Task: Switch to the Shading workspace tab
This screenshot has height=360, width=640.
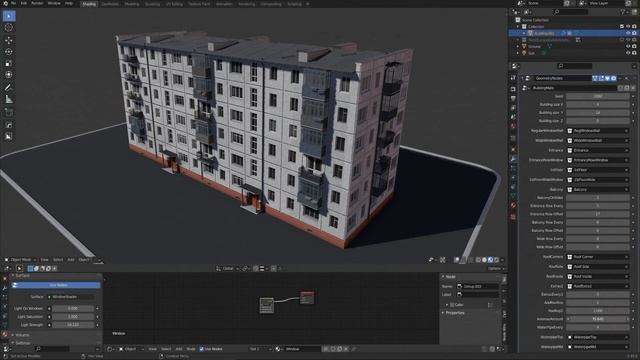Action: point(89,4)
